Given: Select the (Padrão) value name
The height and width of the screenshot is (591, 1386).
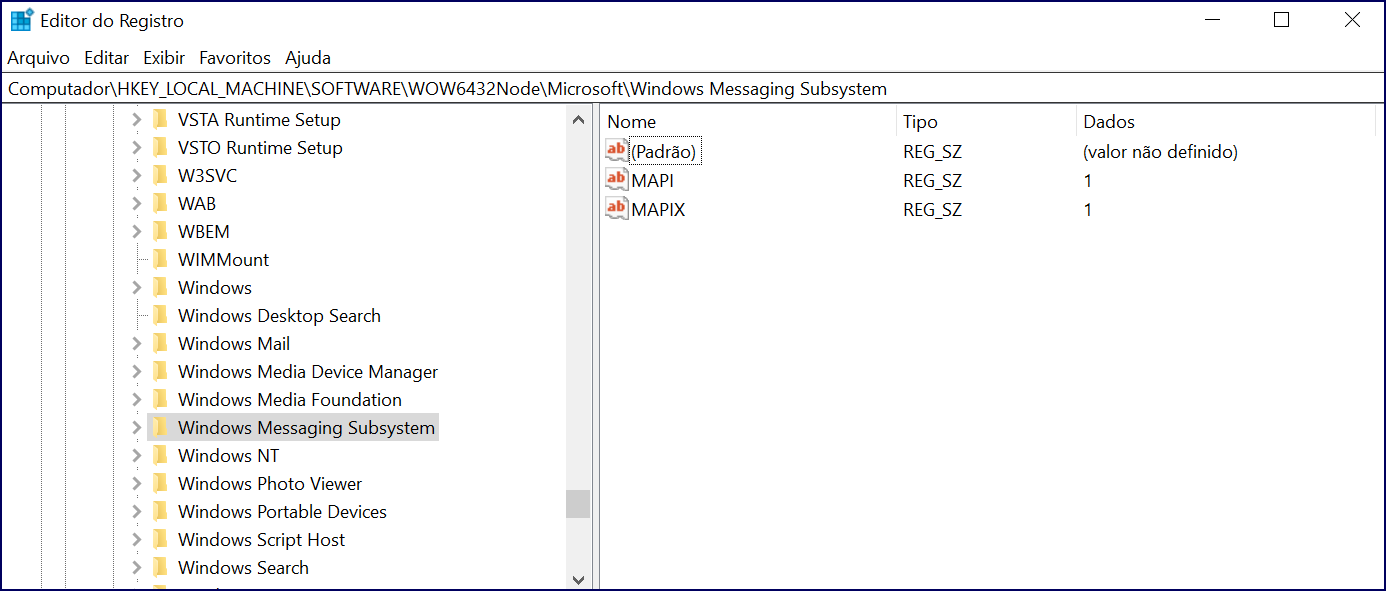Looking at the screenshot, I should point(664,152).
